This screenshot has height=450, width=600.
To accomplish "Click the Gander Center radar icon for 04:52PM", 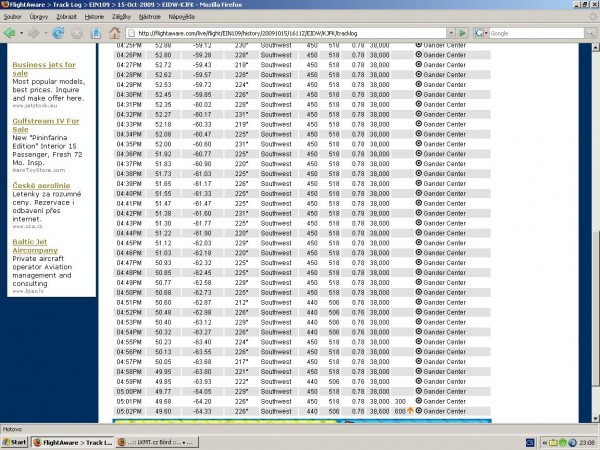I will coord(419,312).
